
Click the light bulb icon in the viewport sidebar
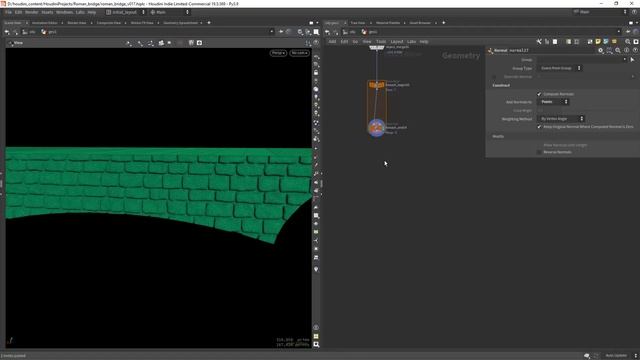click(x=316, y=269)
